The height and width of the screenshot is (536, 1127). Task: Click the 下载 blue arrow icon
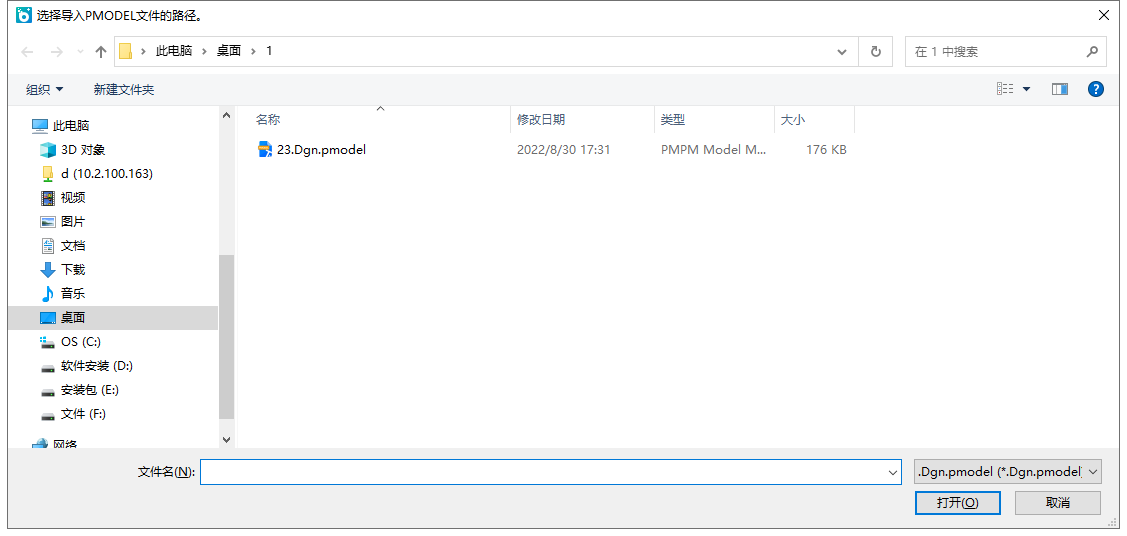(x=48, y=269)
